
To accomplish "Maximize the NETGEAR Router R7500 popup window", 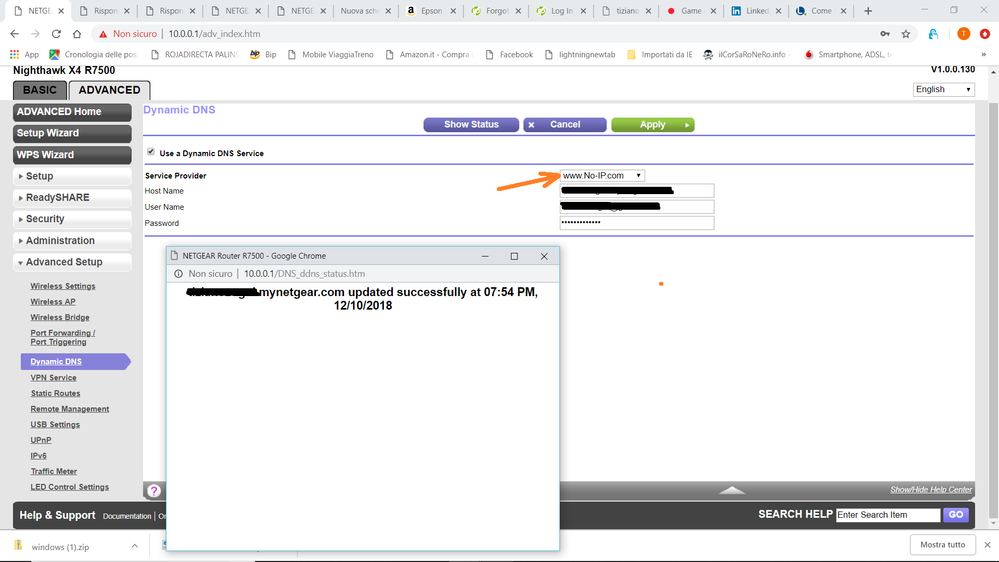I will coord(514,256).
